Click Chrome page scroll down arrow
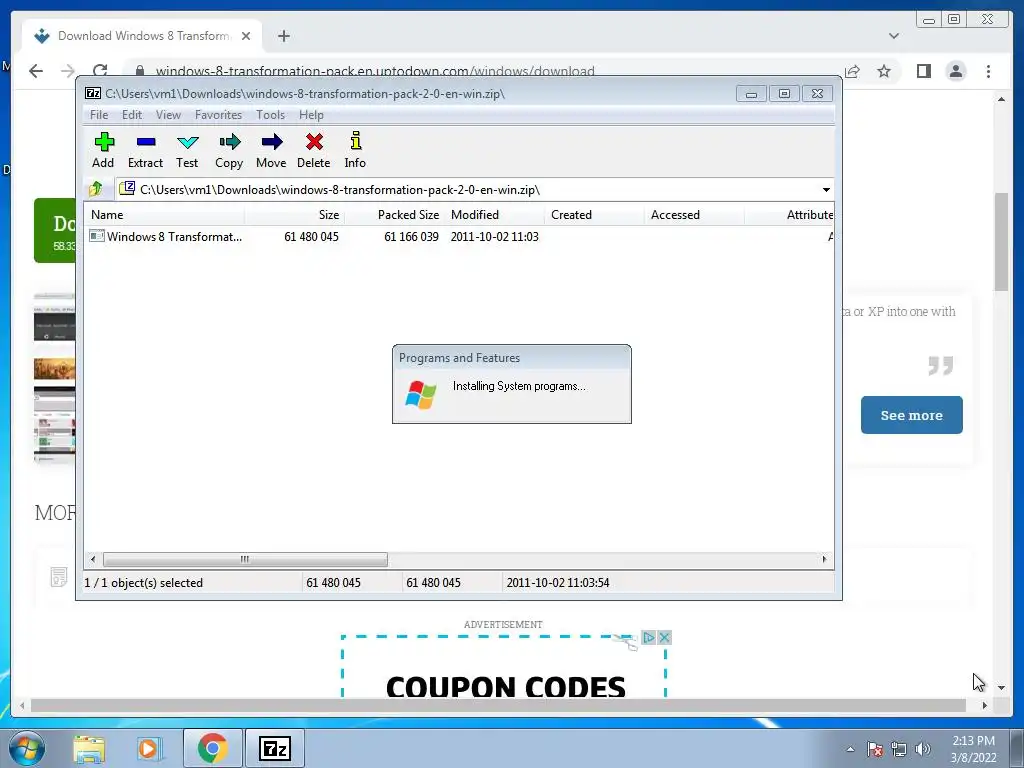The image size is (1024, 768). click(x=1001, y=688)
